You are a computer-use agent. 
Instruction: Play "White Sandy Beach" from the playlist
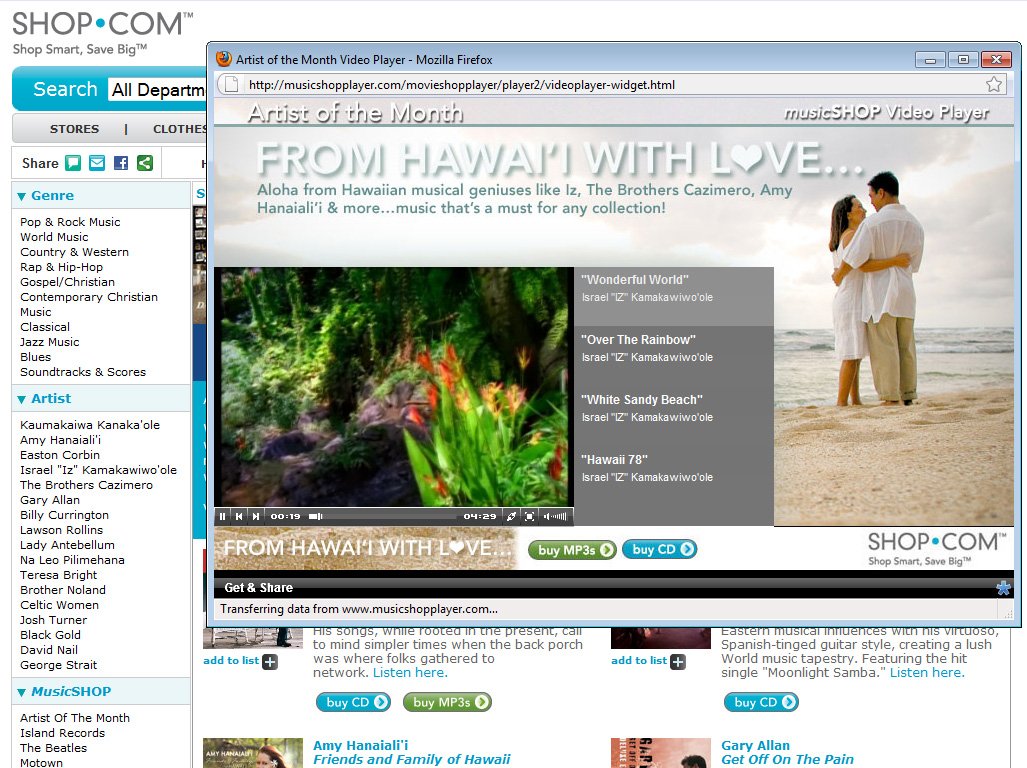[674, 416]
